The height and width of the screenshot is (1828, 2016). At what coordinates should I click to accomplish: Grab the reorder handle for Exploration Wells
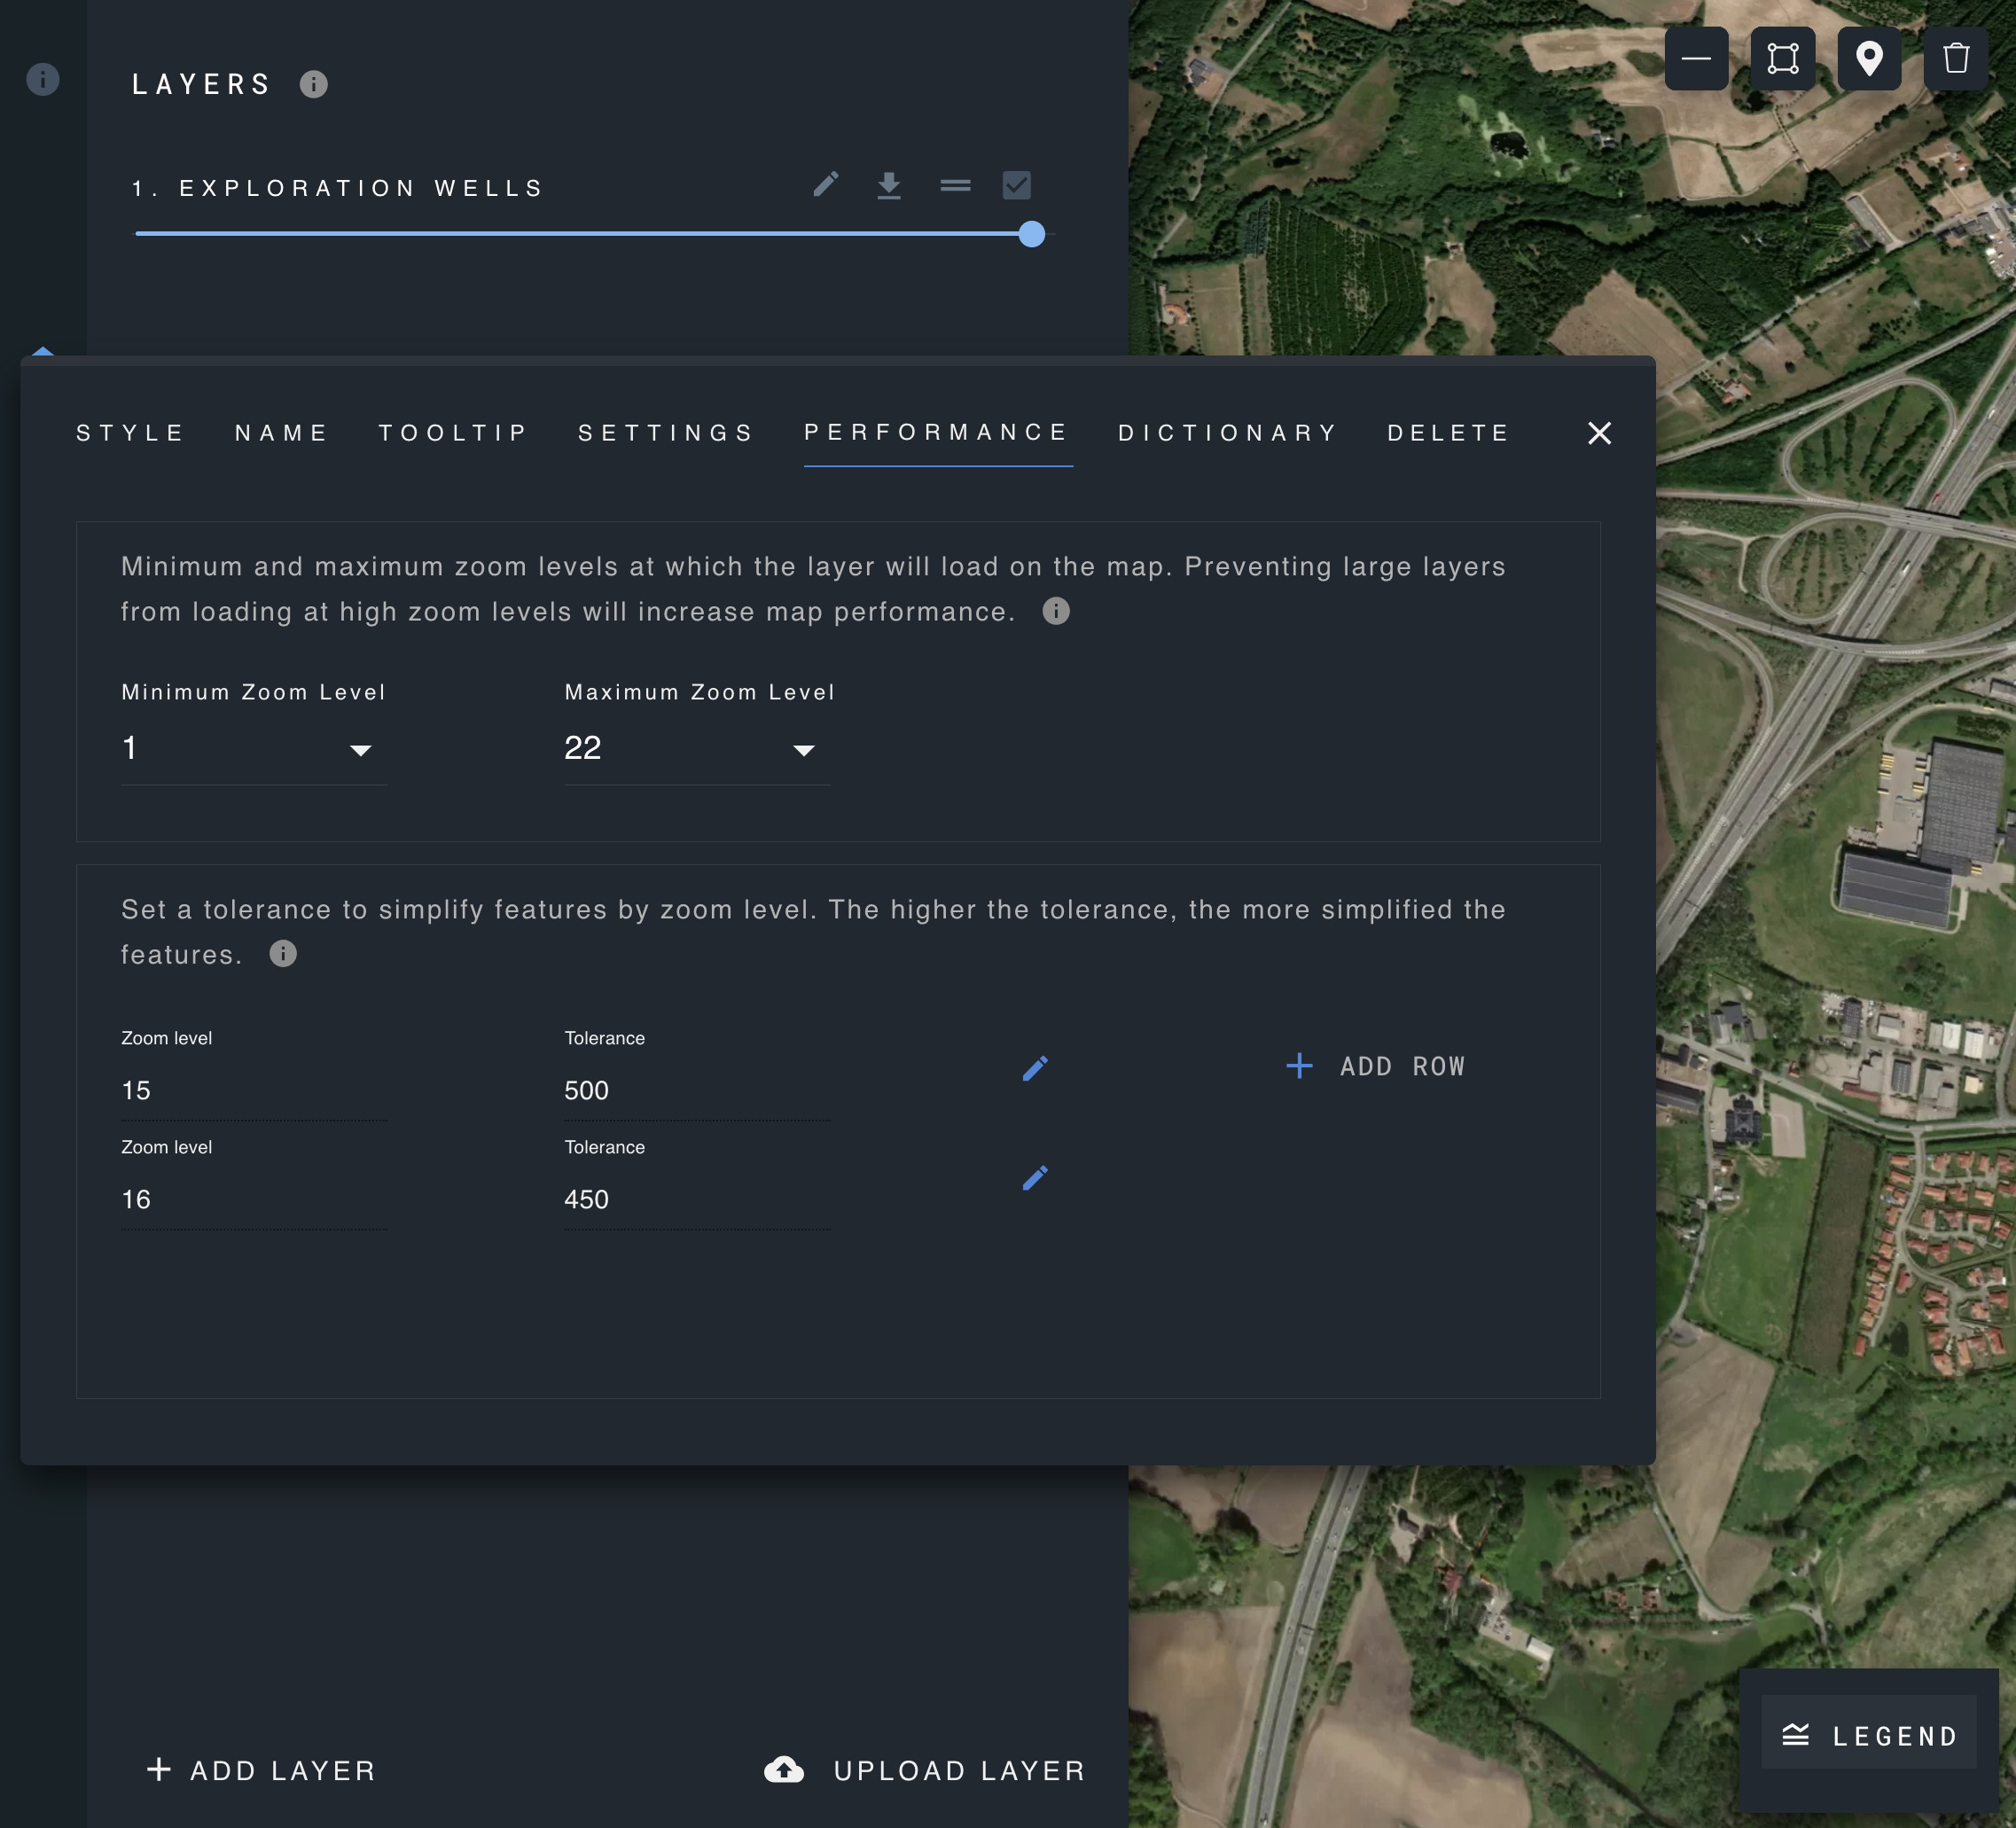[955, 185]
